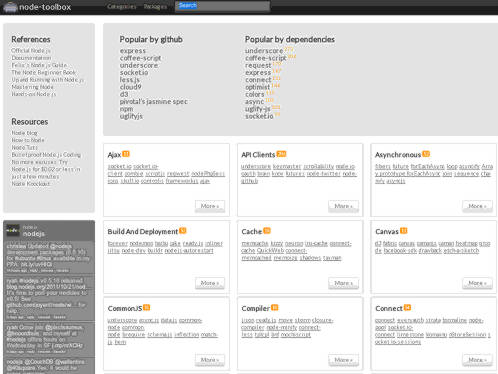Open the Connect category heading
Viewport: 498px width, 374px height.
coord(389,309)
